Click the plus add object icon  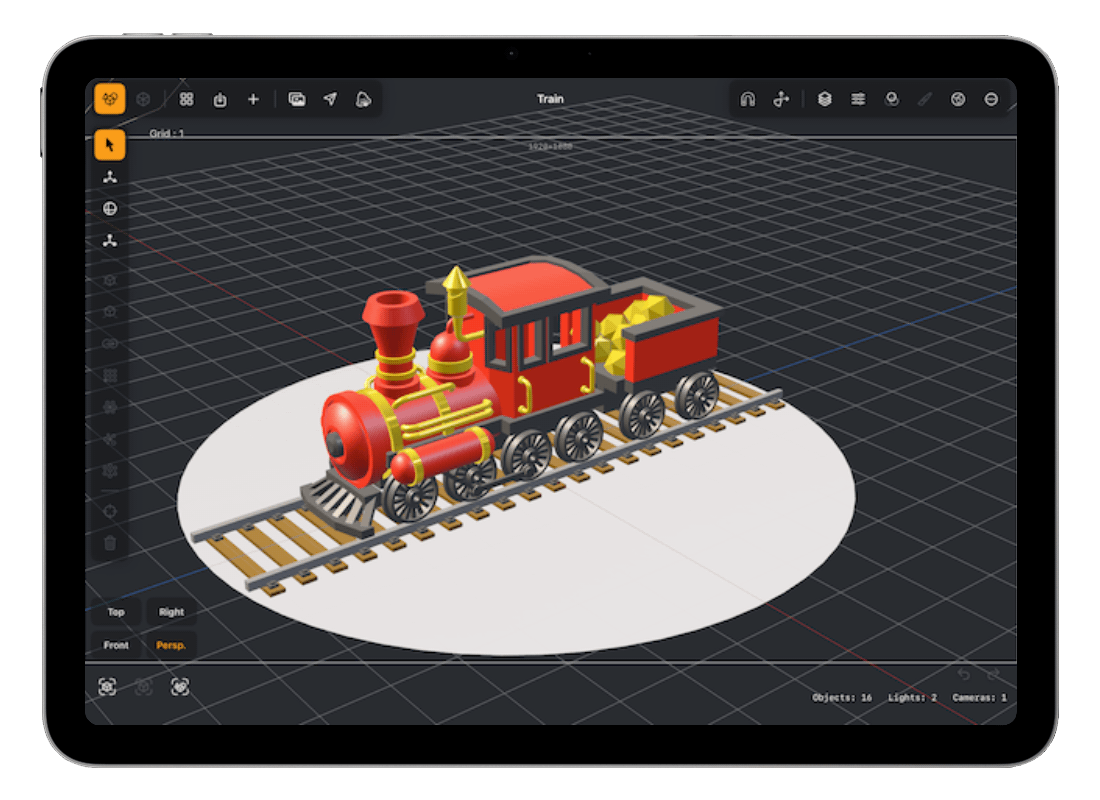pyautogui.click(x=253, y=100)
